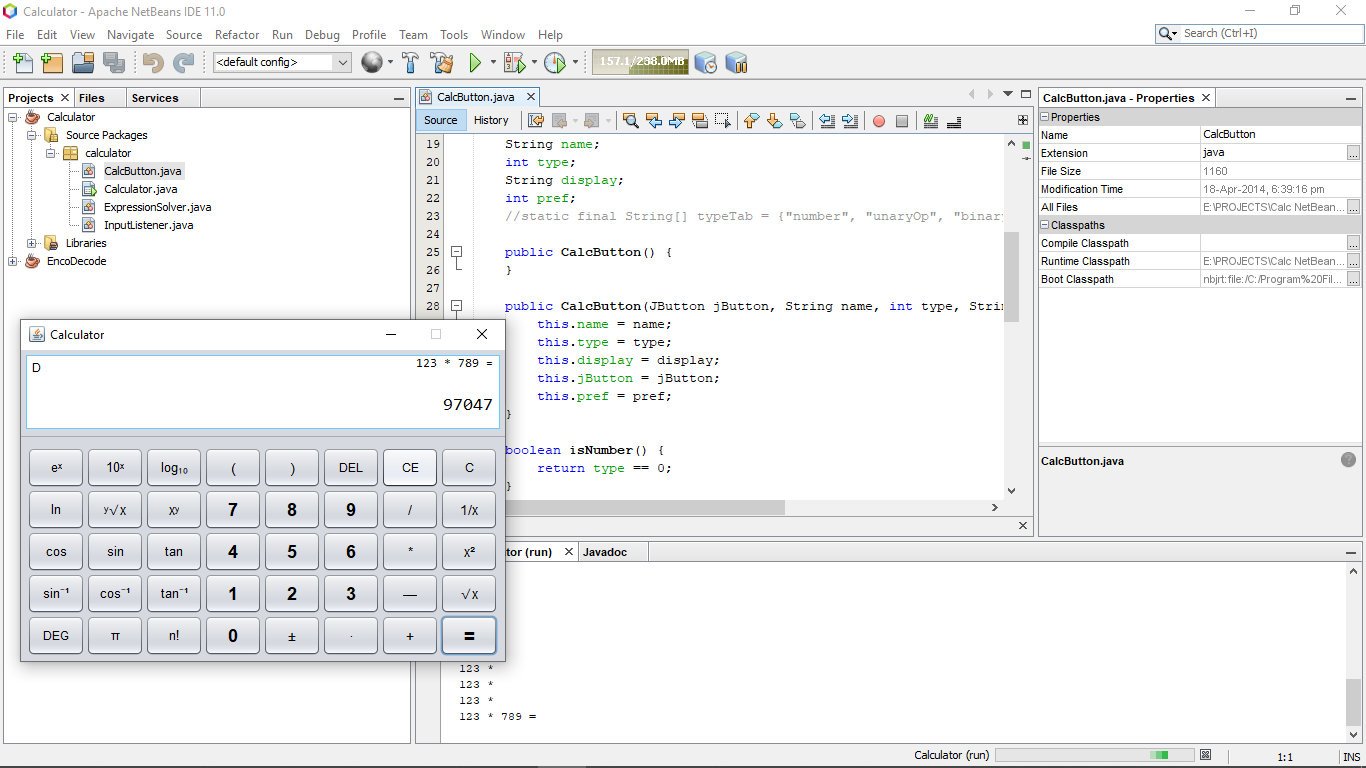The image size is (1366, 768).
Task: Click the √x square root button in Calculator
Action: pyautogui.click(x=469, y=594)
